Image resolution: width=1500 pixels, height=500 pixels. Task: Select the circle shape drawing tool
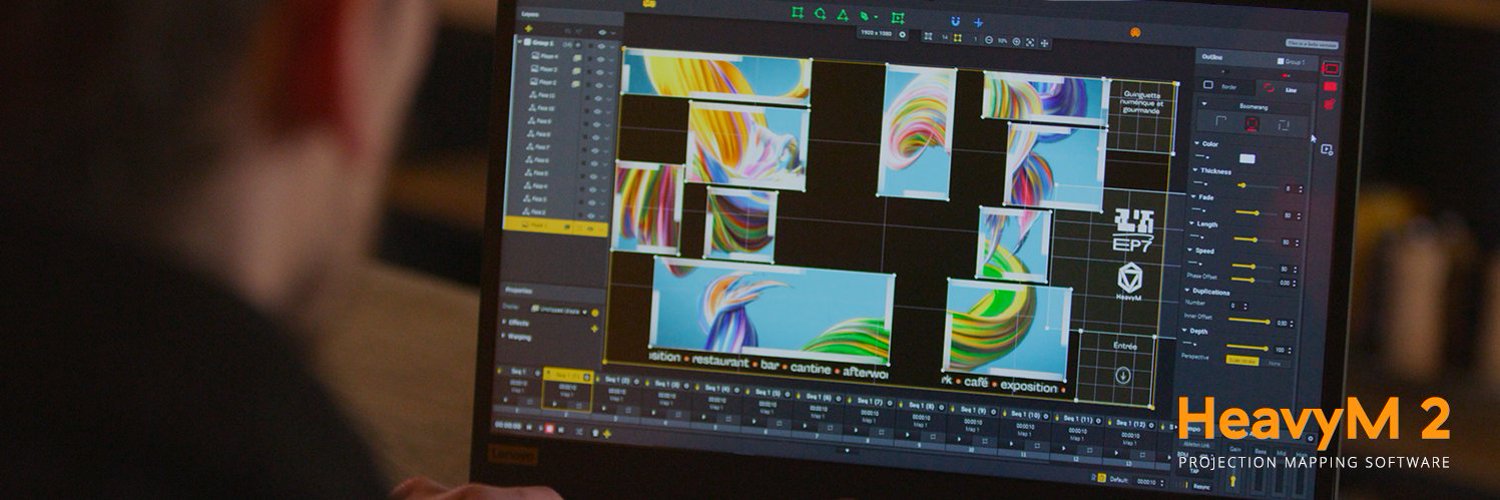[820, 14]
